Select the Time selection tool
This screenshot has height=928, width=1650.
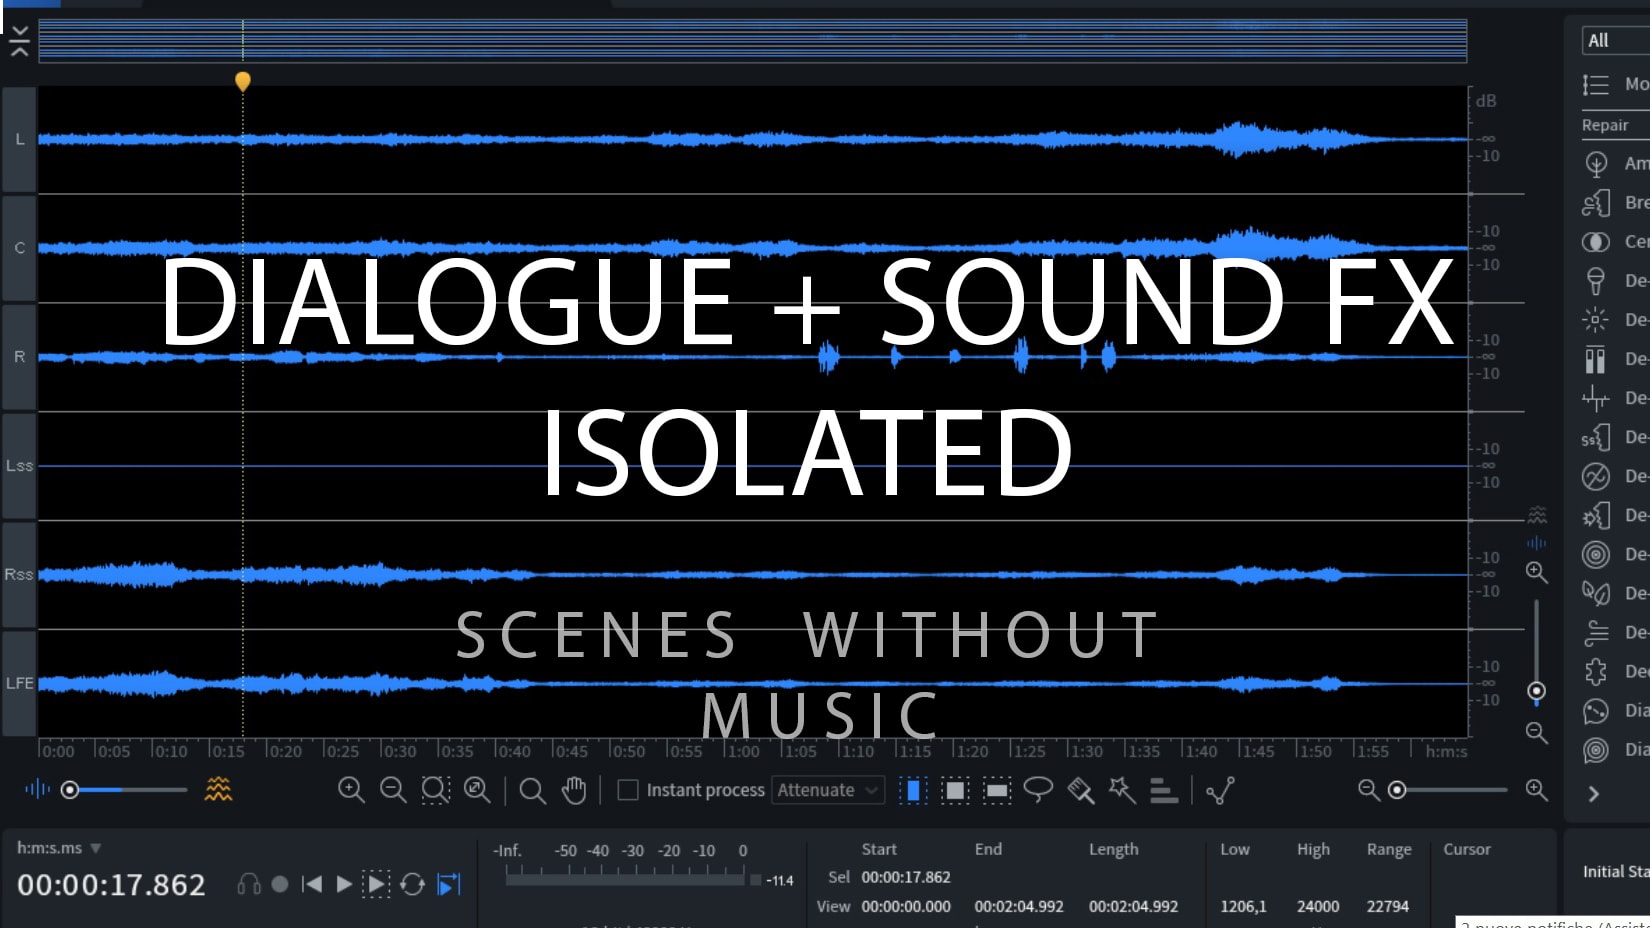(913, 791)
